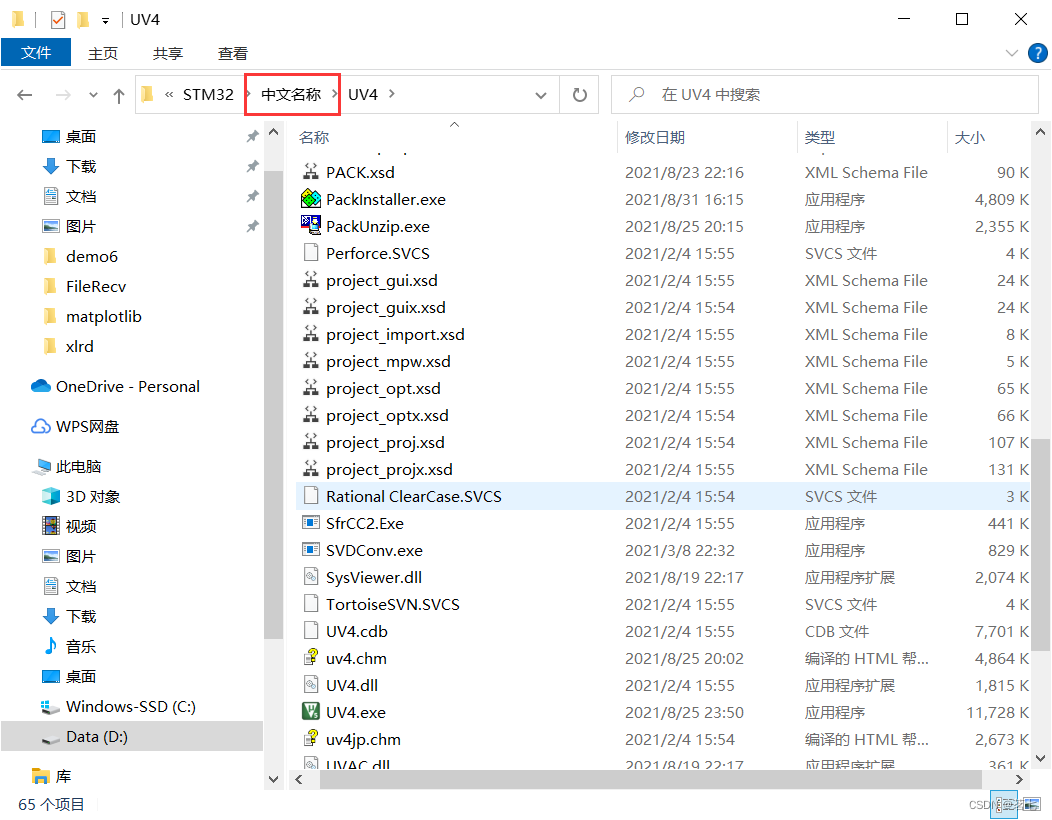Select the Rational ClearCase.SVCS file name

[414, 496]
